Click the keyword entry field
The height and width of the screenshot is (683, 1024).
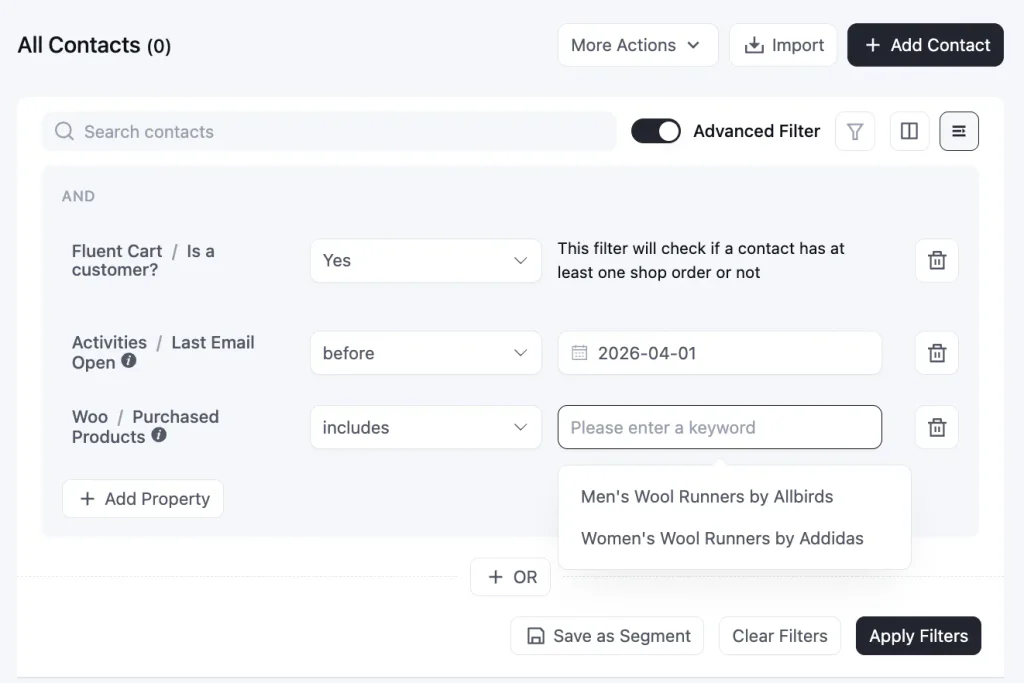(720, 428)
